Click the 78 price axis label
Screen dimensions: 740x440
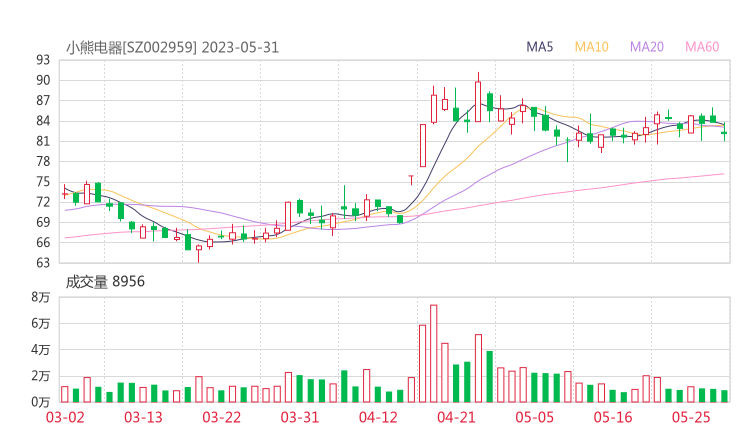point(43,161)
